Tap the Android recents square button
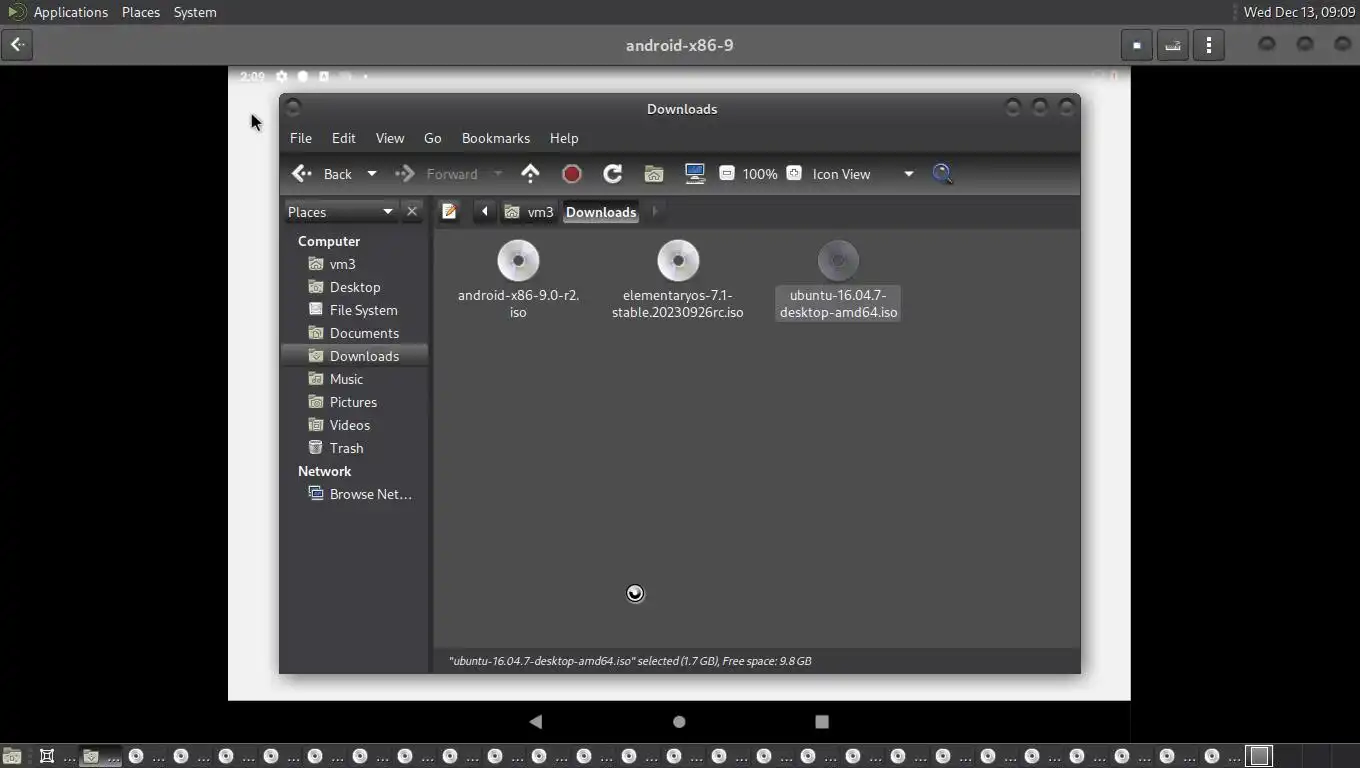The width and height of the screenshot is (1360, 768). pyautogui.click(x=822, y=721)
